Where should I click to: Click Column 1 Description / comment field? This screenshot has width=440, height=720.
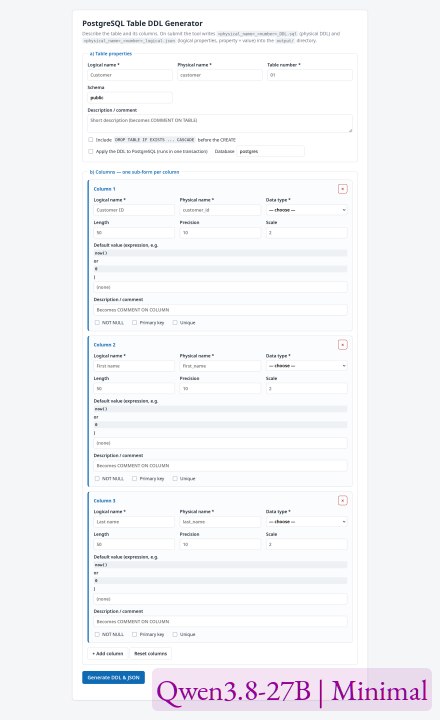pos(220,310)
